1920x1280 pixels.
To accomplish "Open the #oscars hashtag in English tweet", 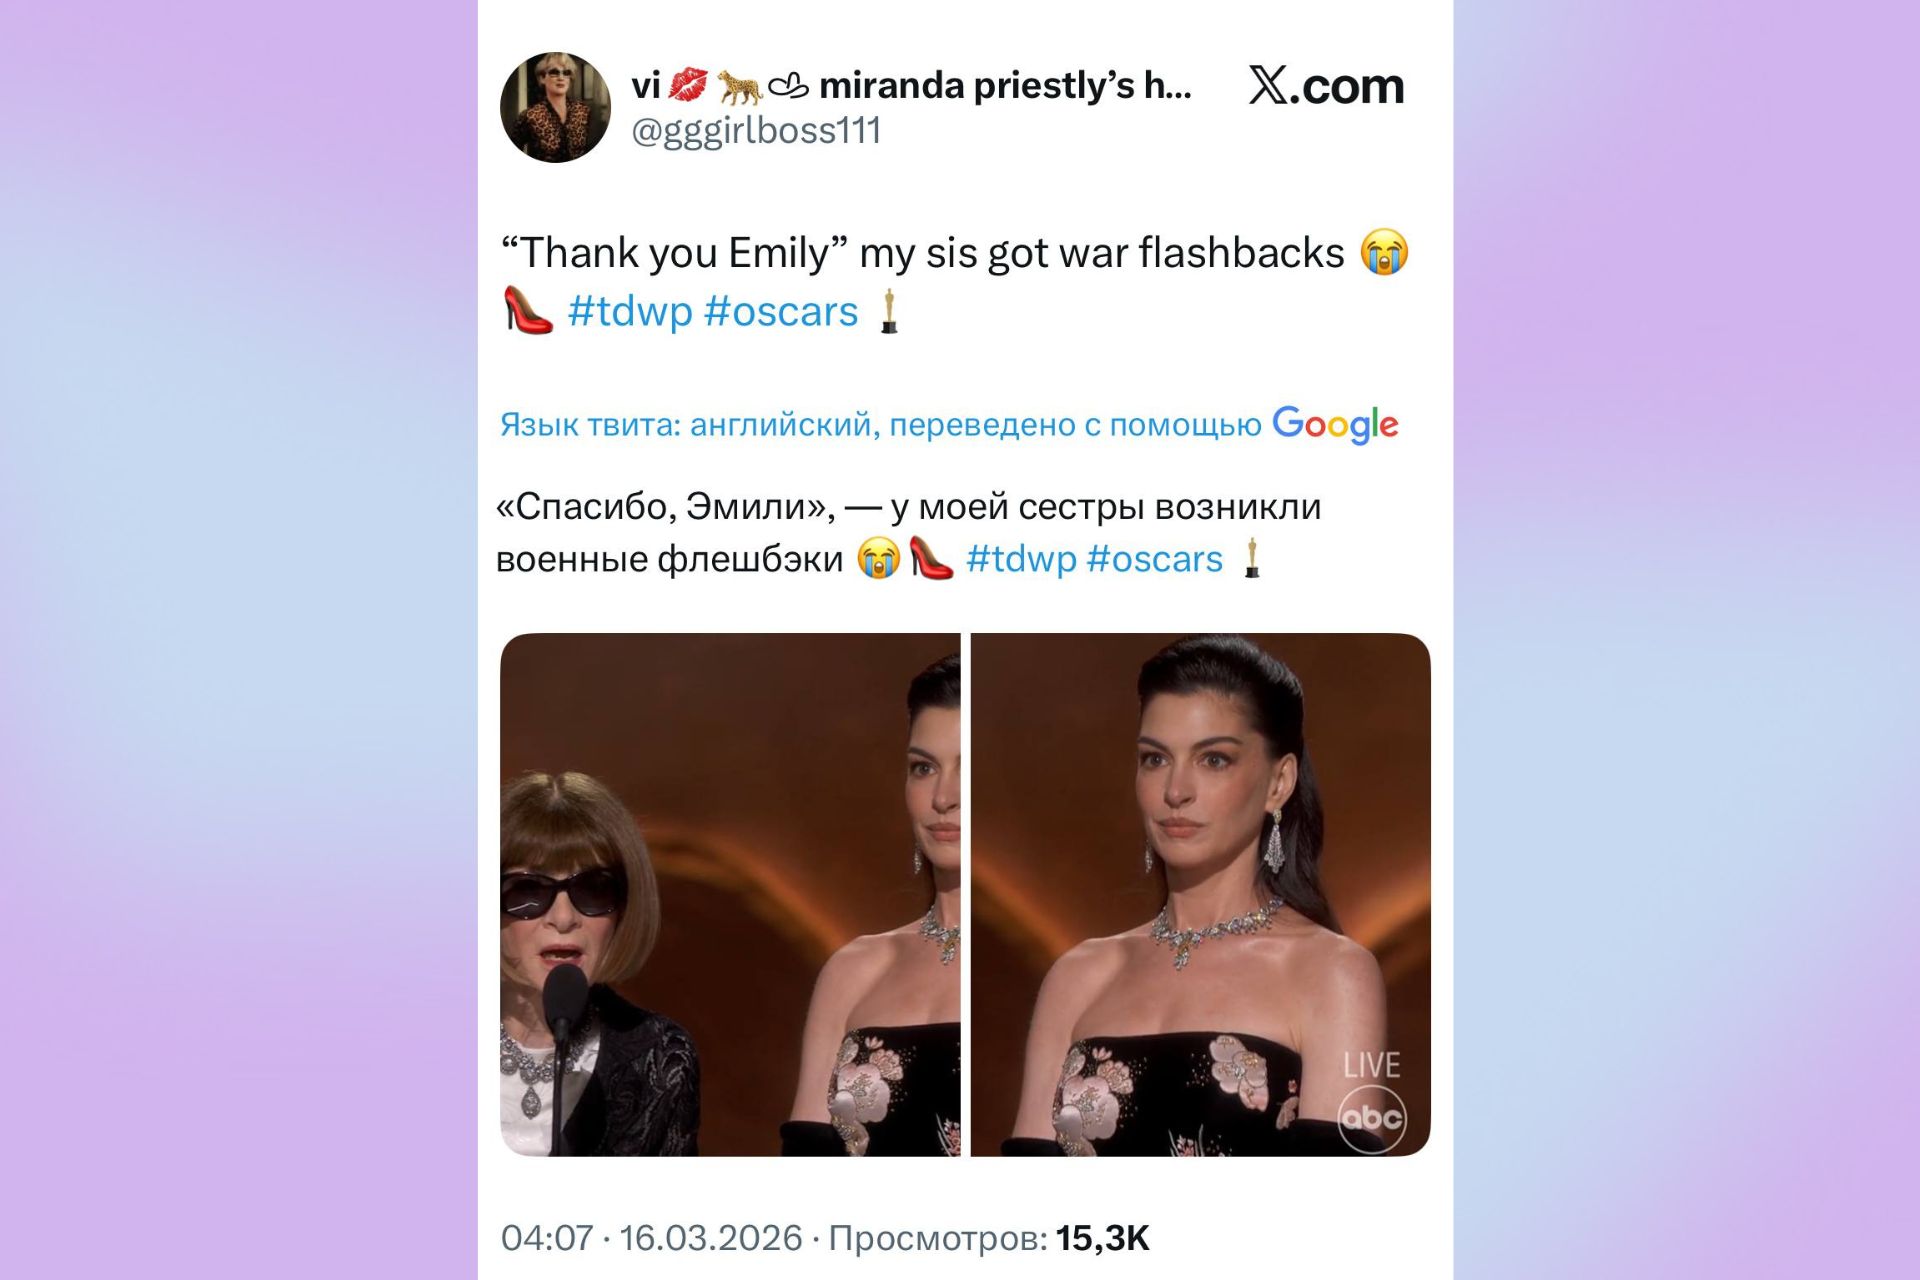I will (781, 311).
